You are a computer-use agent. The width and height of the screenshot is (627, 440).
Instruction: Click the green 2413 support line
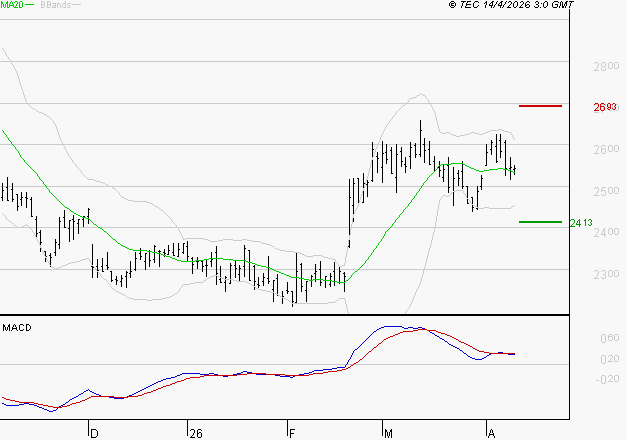[x=541, y=222]
